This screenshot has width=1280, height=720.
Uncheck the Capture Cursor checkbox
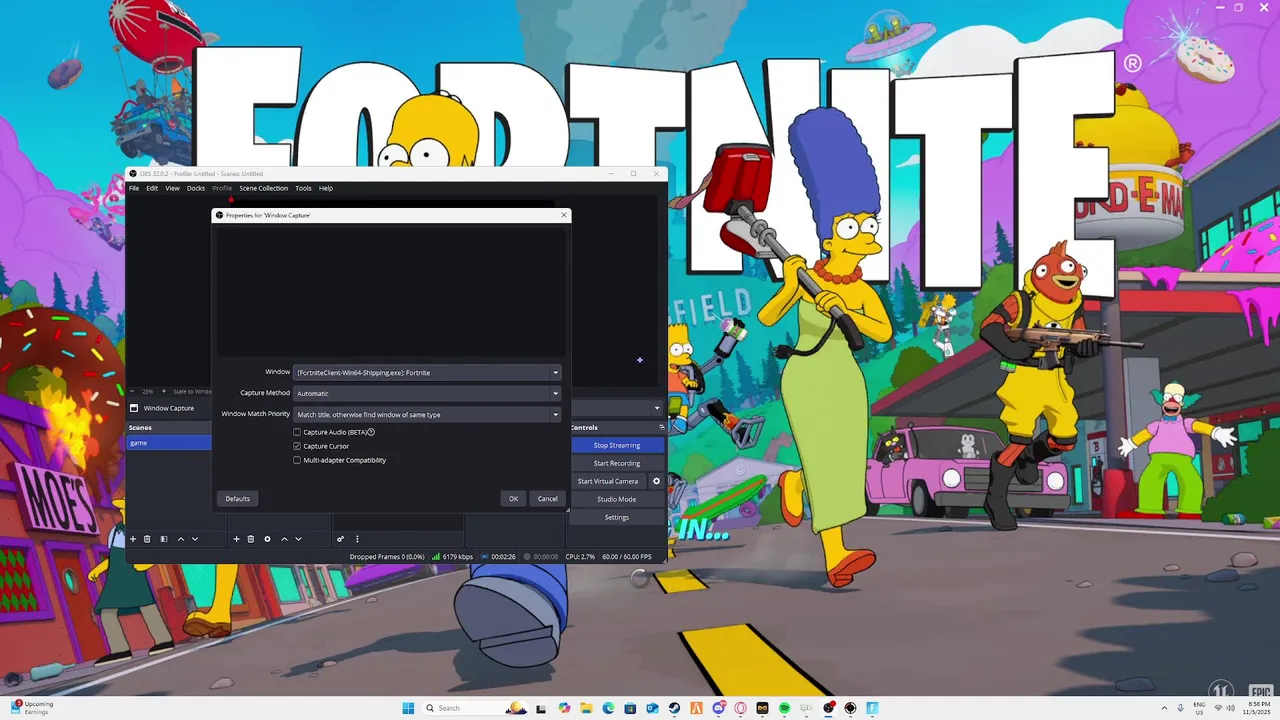tap(297, 446)
